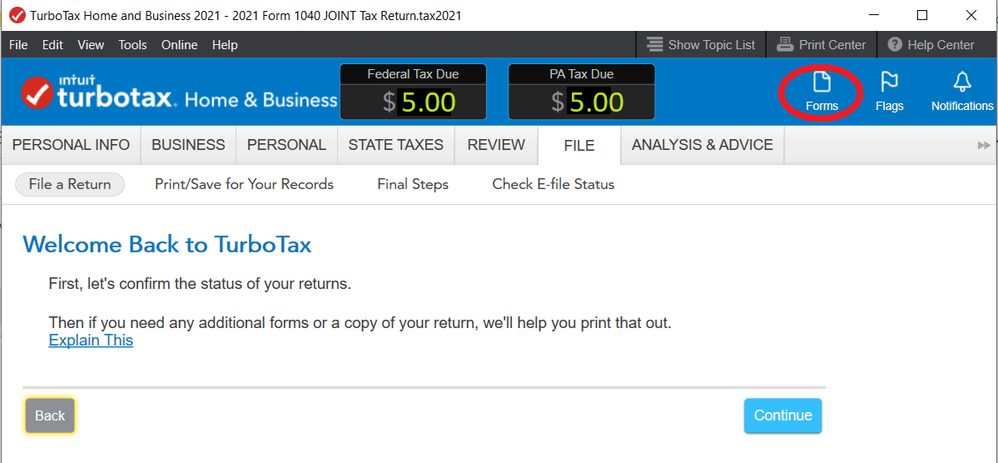Switch to the REVIEW tab
The width and height of the screenshot is (998, 463).
(x=496, y=145)
